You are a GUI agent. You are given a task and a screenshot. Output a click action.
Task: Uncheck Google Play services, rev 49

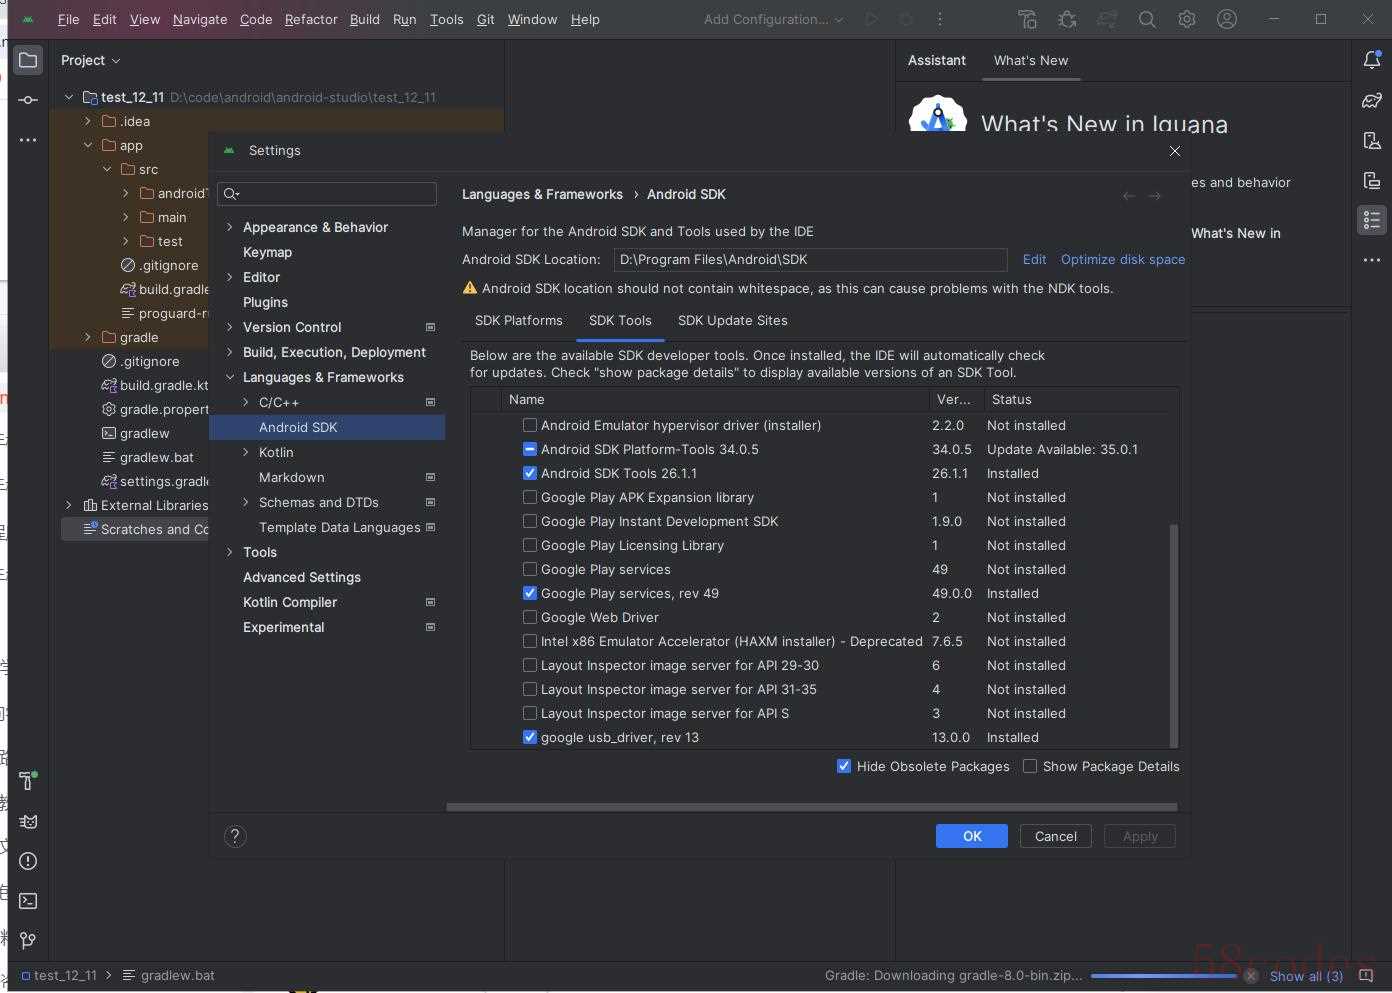(x=530, y=593)
